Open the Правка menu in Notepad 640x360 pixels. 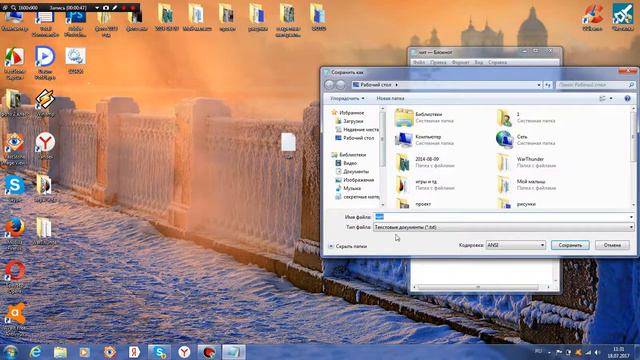pyautogui.click(x=438, y=62)
